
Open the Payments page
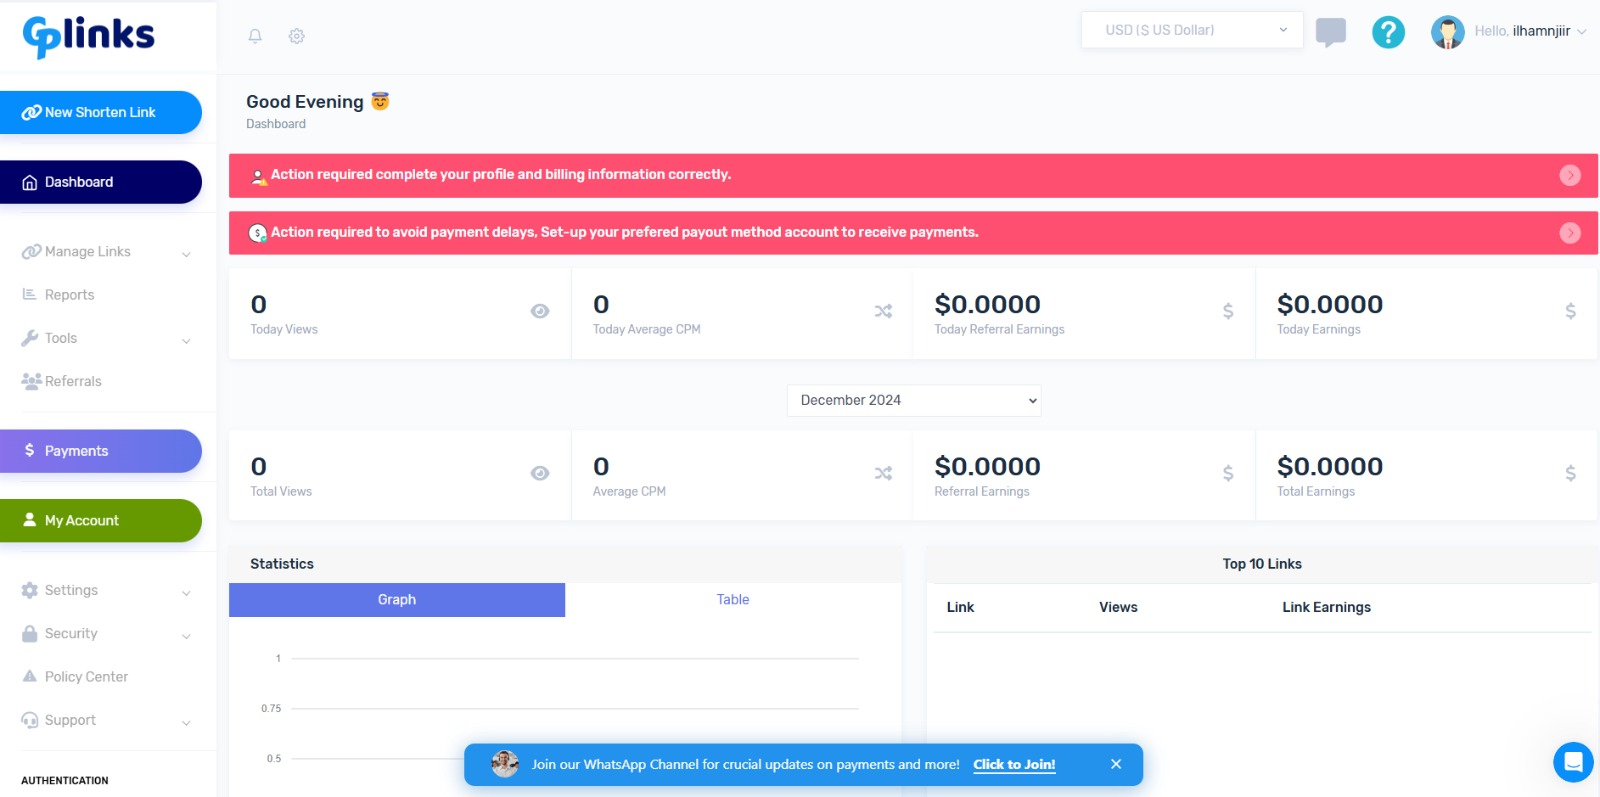tap(100, 451)
